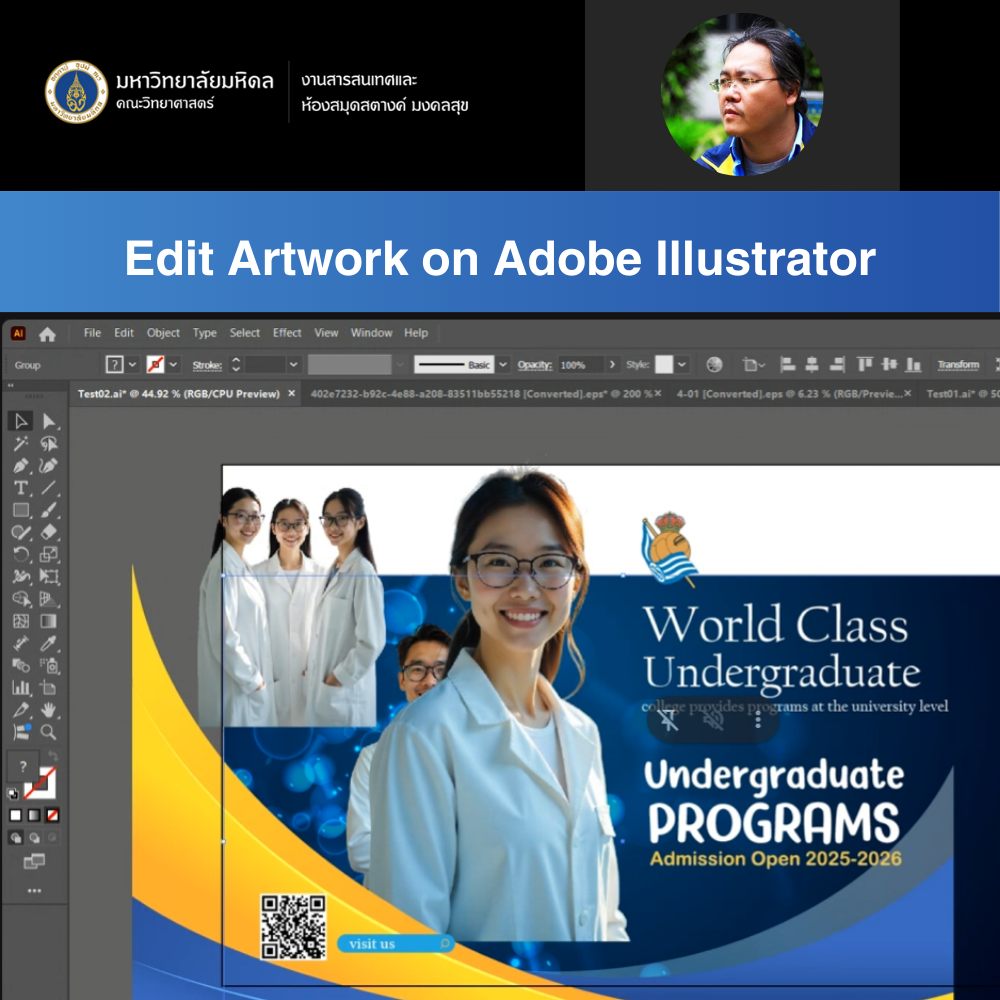Open the Effect menu
This screenshot has width=1000, height=1000.
click(287, 333)
